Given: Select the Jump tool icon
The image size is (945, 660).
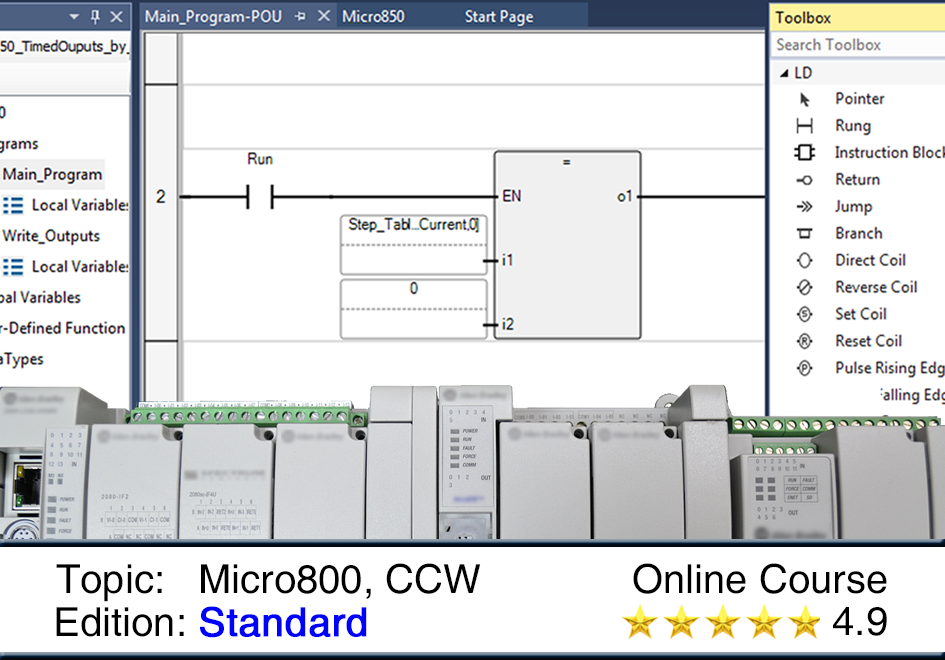Looking at the screenshot, I should pyautogui.click(x=804, y=207).
